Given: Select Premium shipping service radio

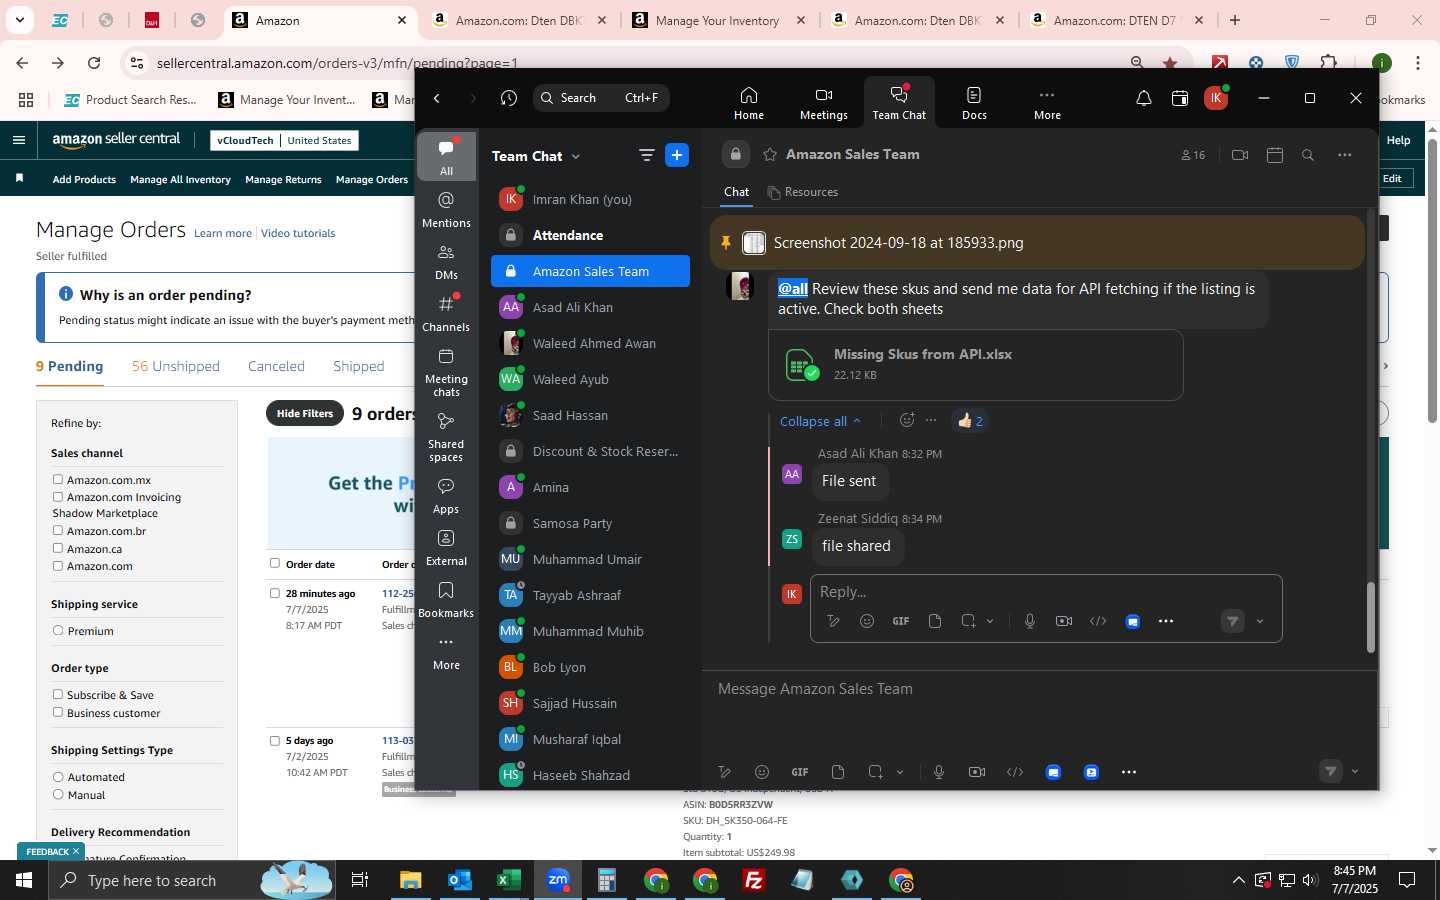Looking at the screenshot, I should [x=58, y=631].
